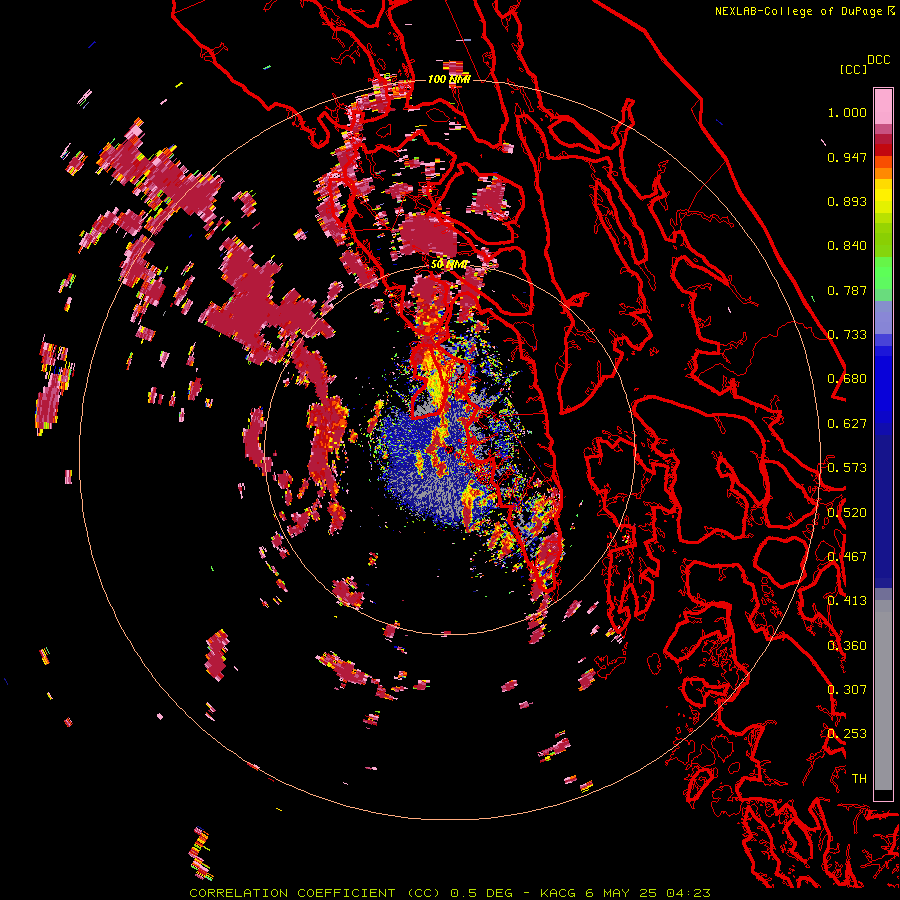Click the 6 MAY 25 date text
Image resolution: width=900 pixels, height=900 pixels.
(620, 893)
